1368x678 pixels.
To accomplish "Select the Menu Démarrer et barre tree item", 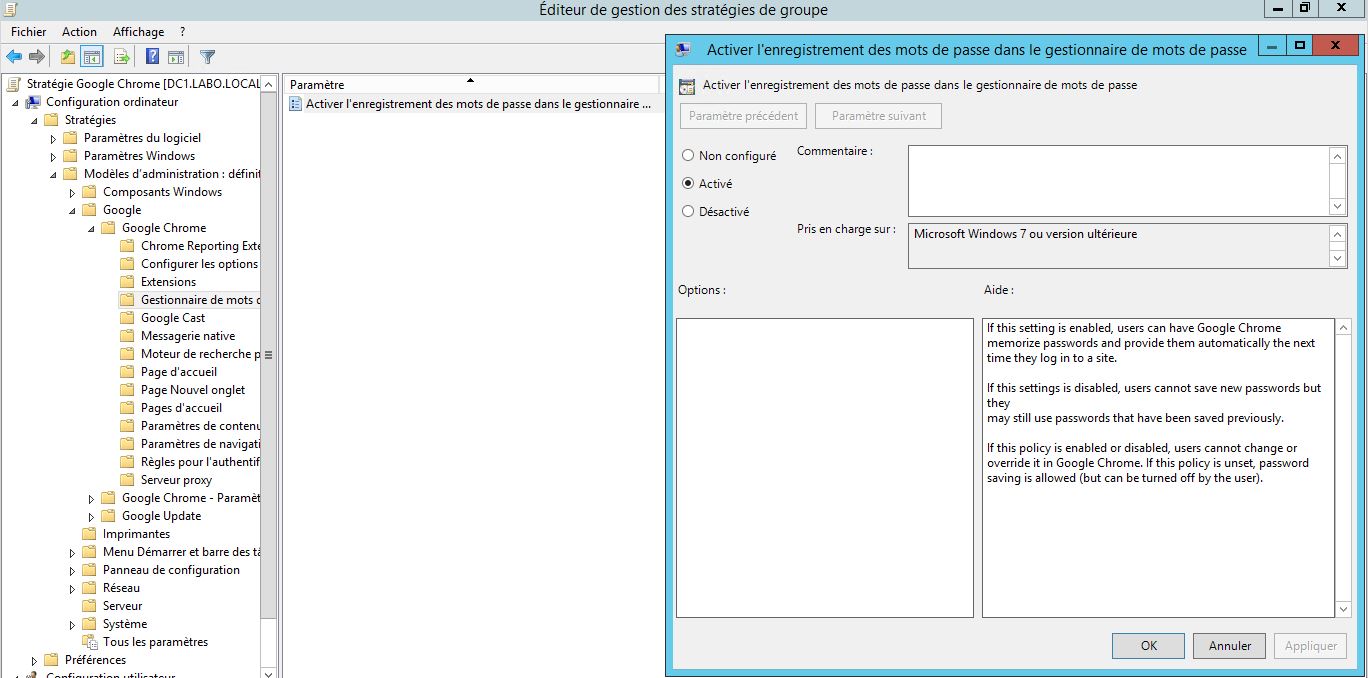I will [181, 552].
